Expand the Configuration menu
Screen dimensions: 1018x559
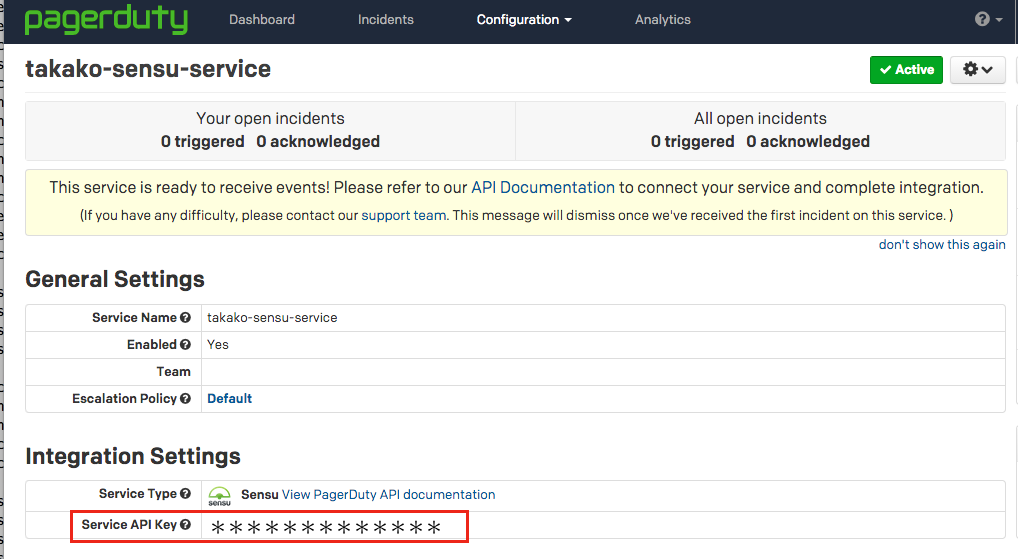(524, 19)
